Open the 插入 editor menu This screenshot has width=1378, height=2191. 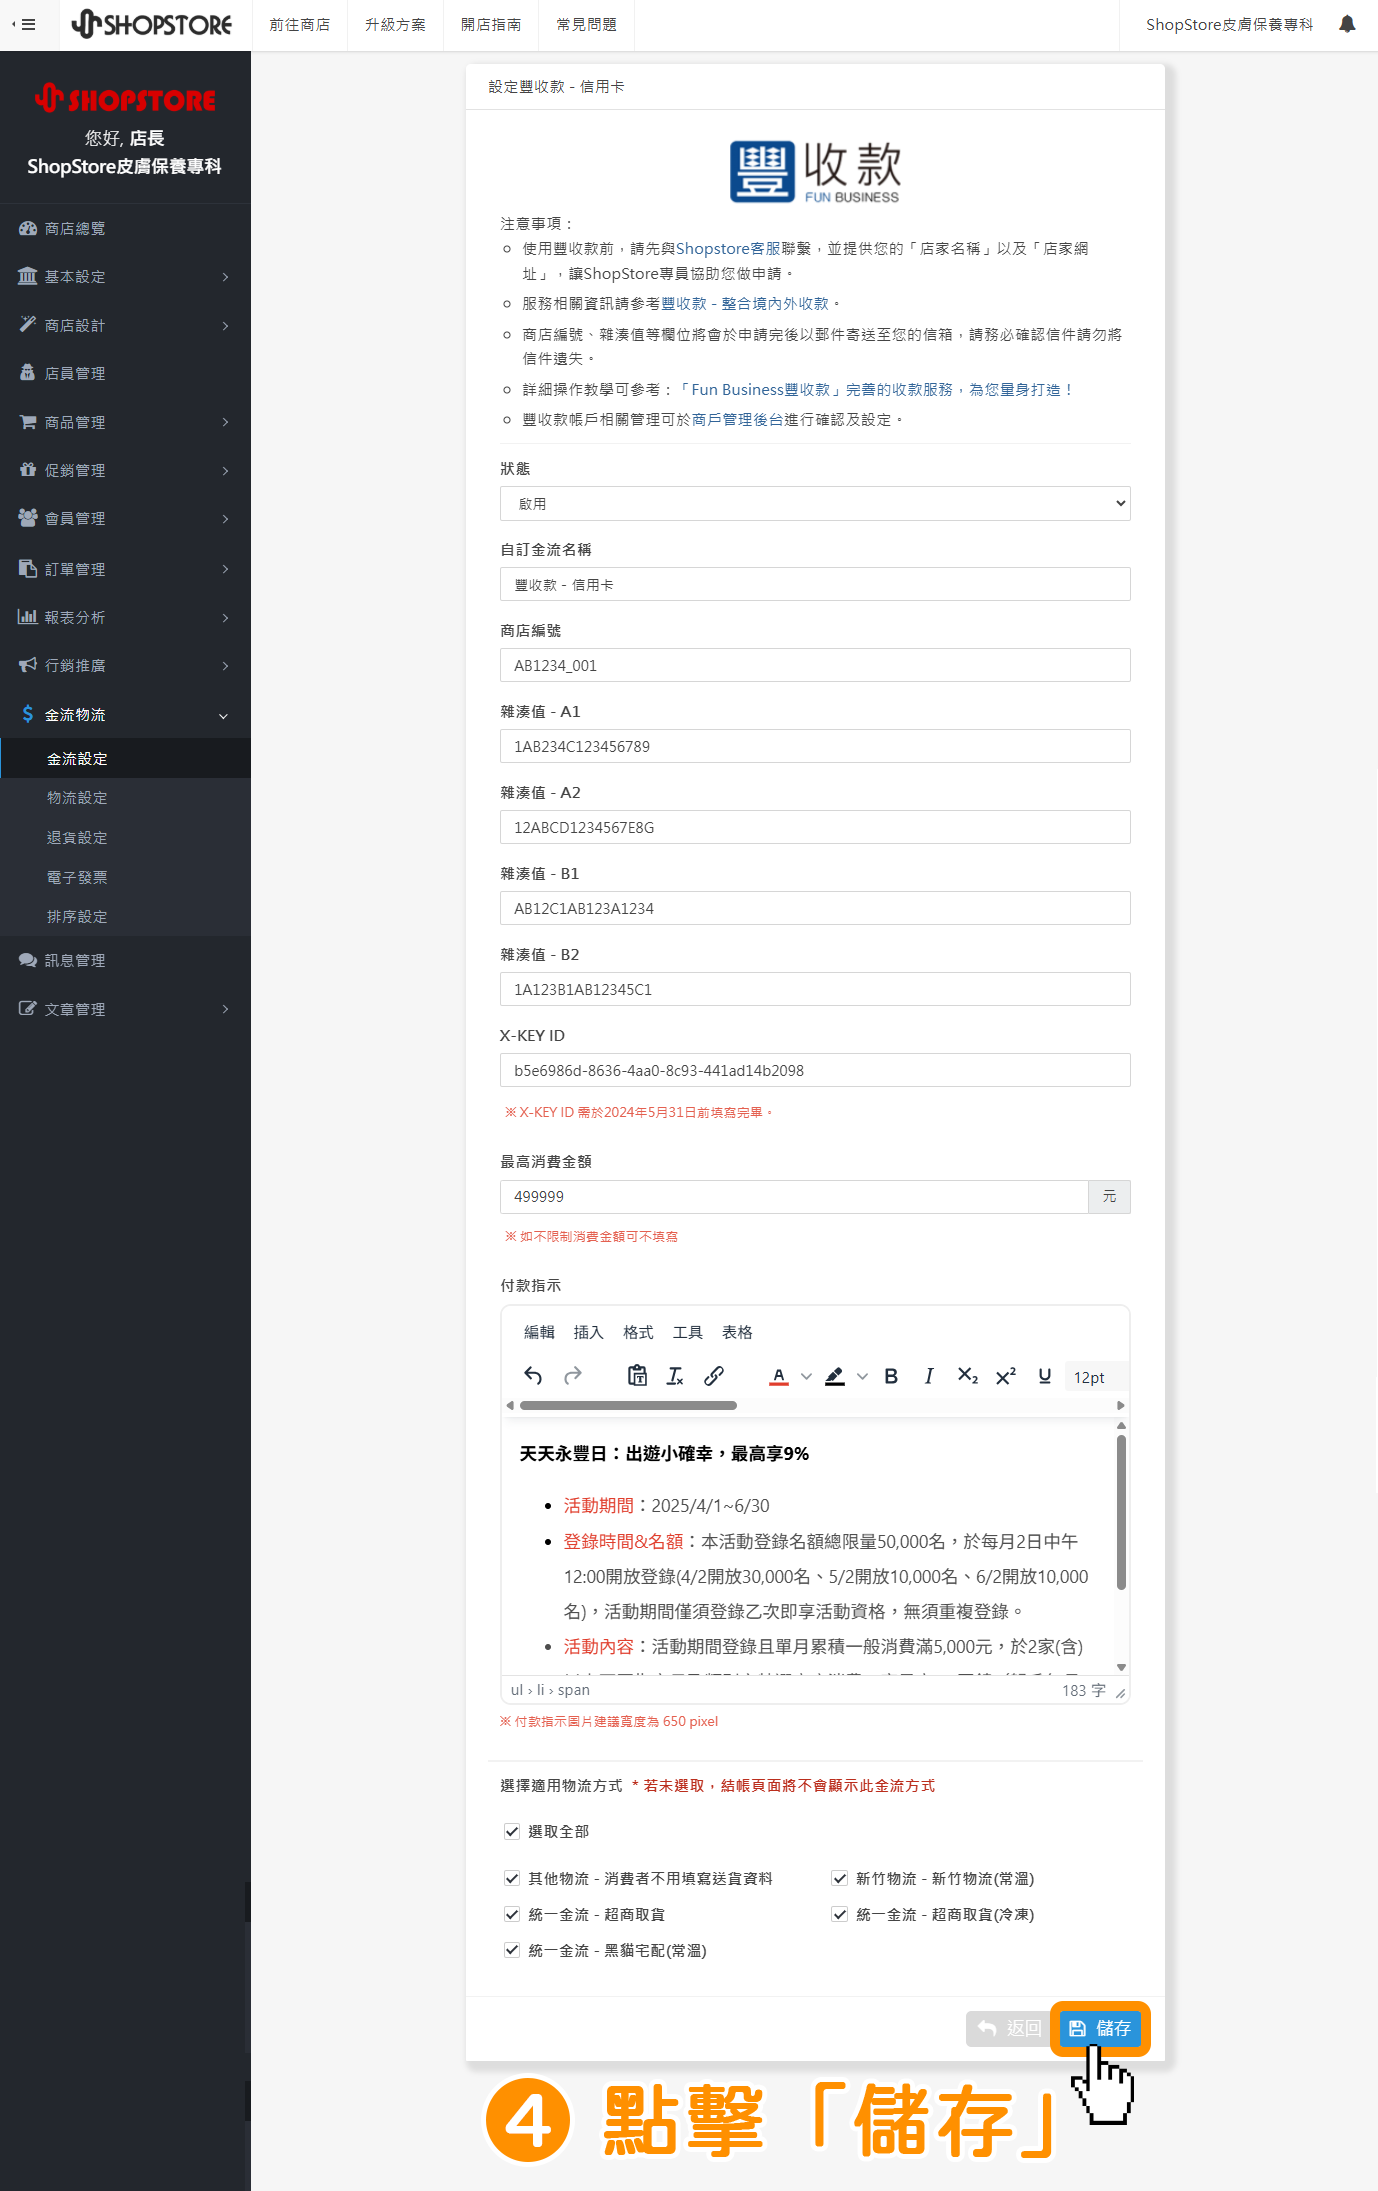pyautogui.click(x=589, y=1332)
